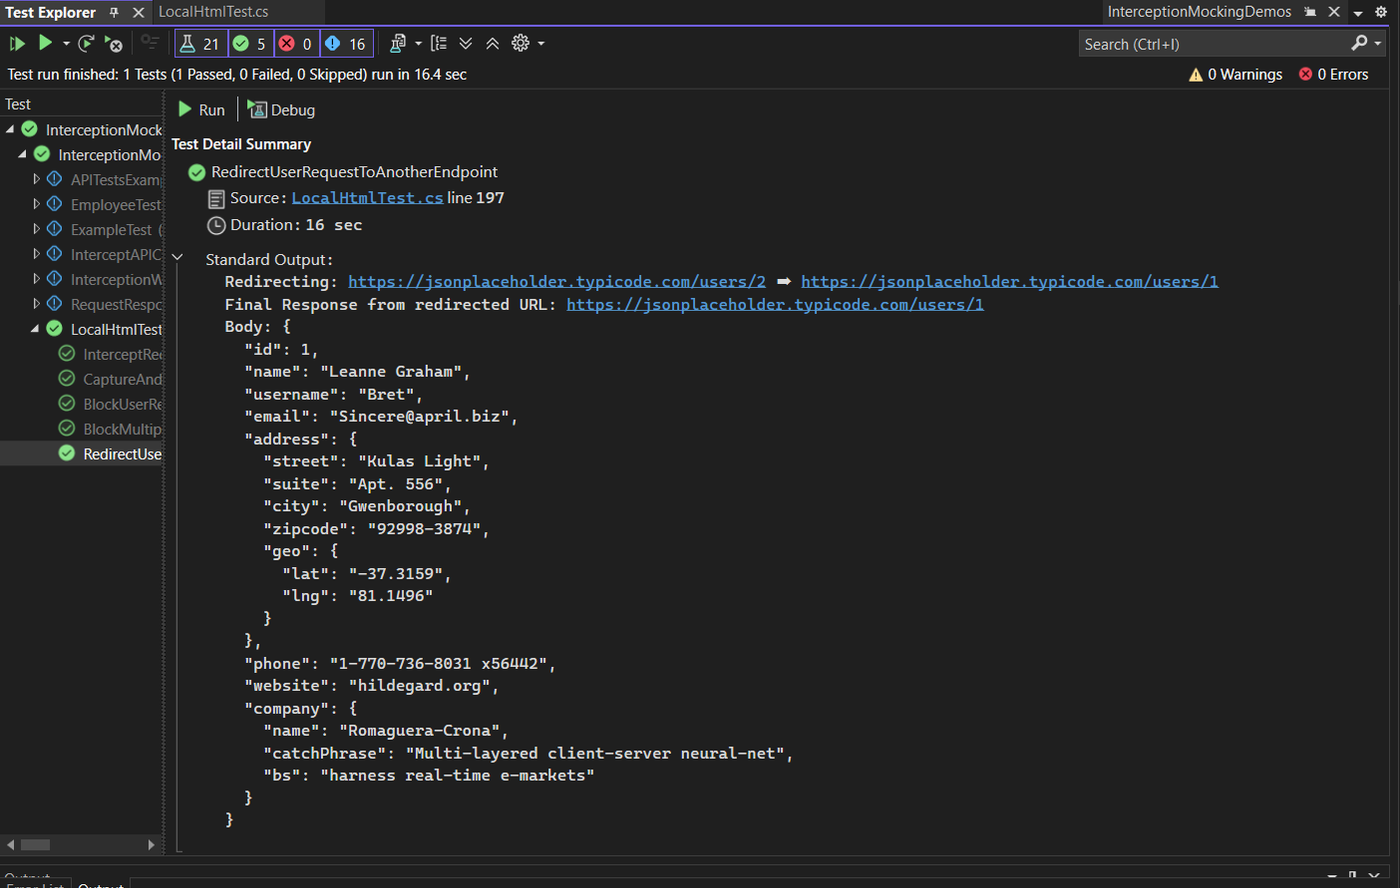Click Debug in the test detail pane
The width and height of the screenshot is (1400, 888).
[x=281, y=110]
